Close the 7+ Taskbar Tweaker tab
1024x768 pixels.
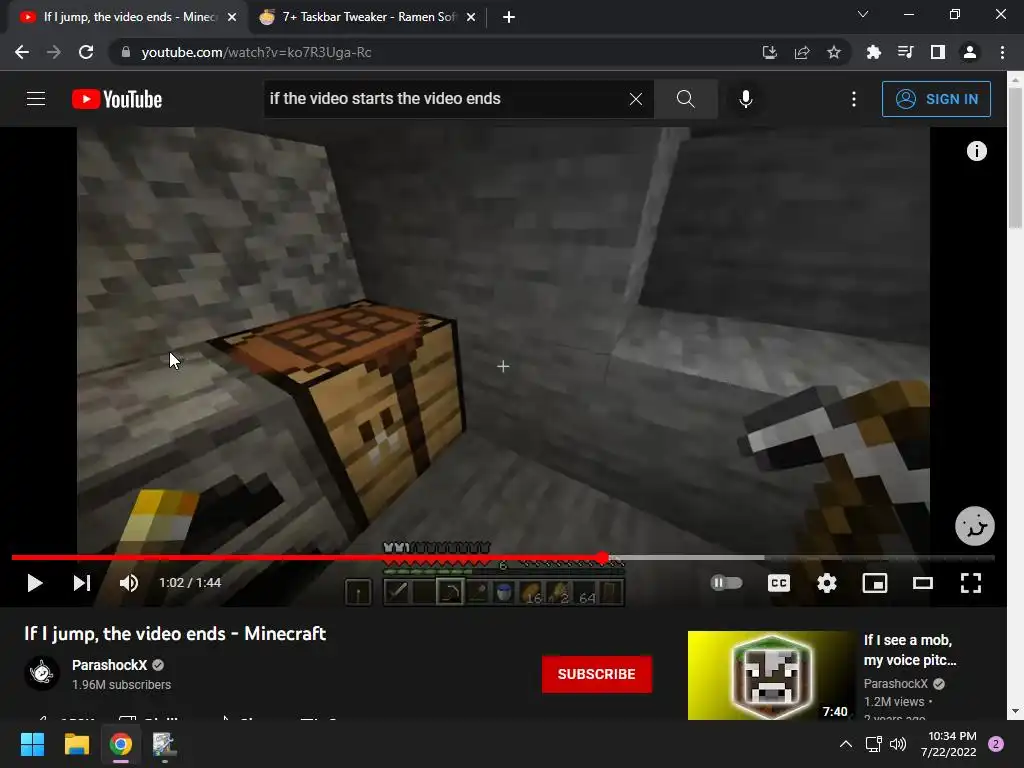(471, 17)
